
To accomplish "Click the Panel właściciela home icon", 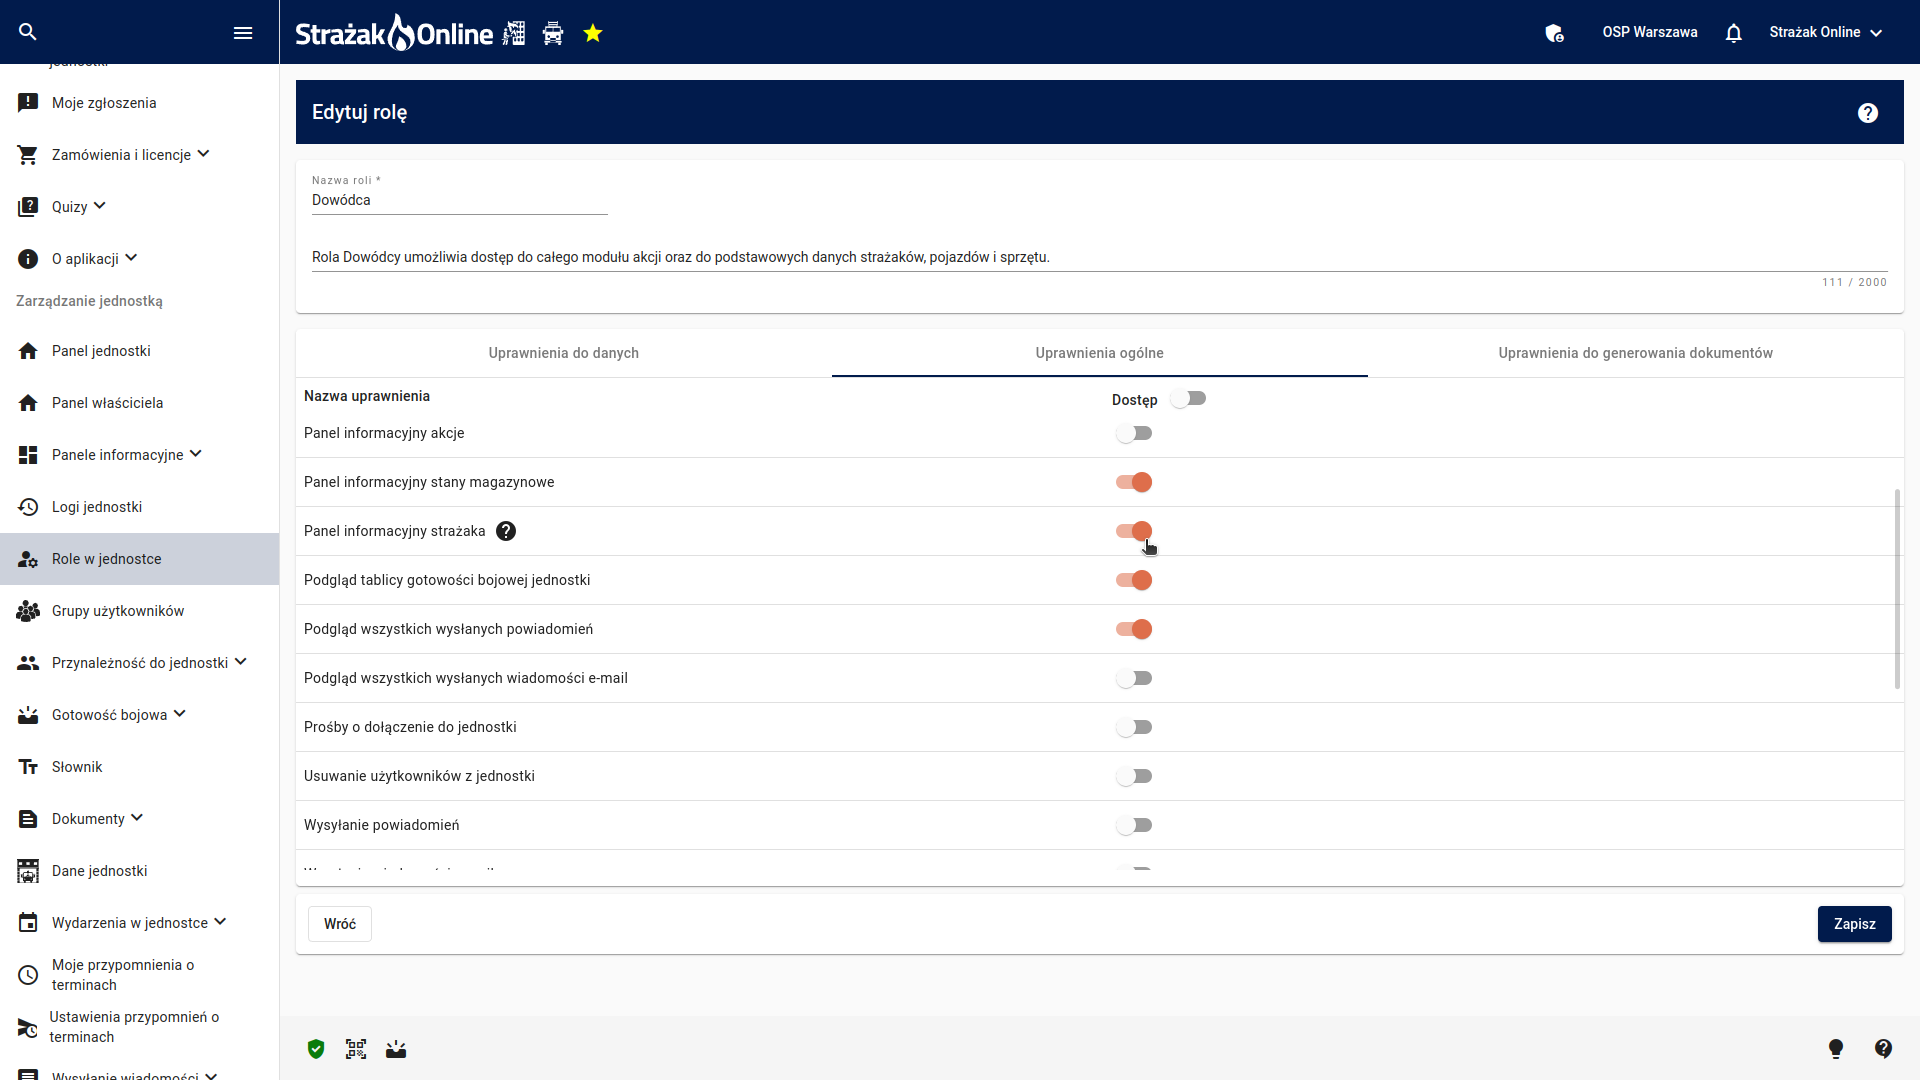I will [x=28, y=403].
